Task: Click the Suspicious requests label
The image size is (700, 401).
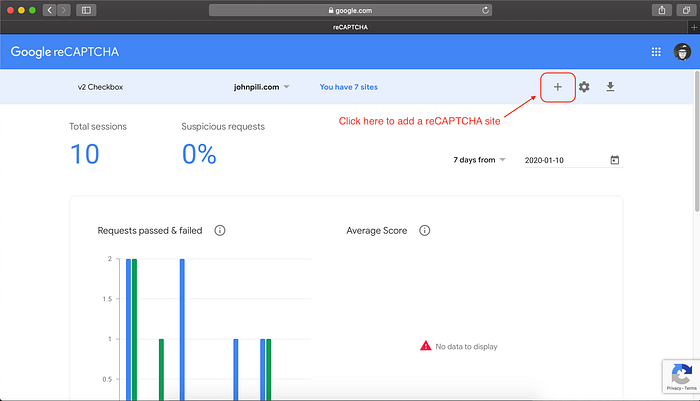Action: tap(223, 126)
